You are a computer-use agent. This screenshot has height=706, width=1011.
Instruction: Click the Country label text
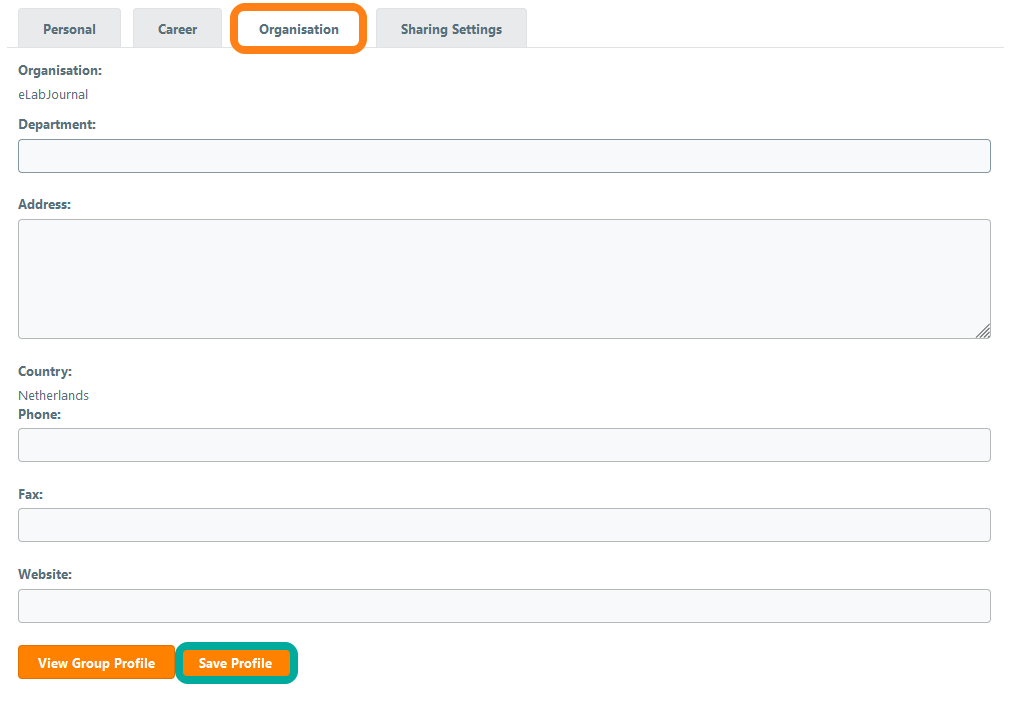coord(45,372)
